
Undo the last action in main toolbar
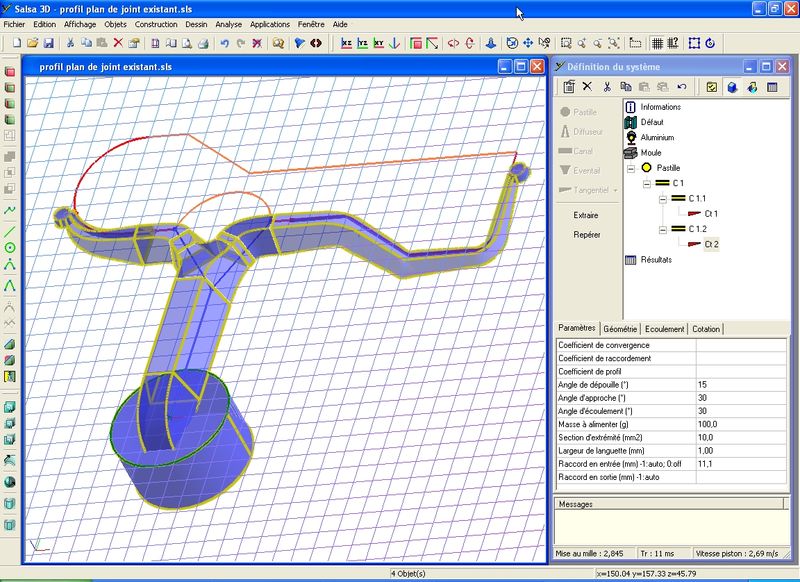[225, 43]
